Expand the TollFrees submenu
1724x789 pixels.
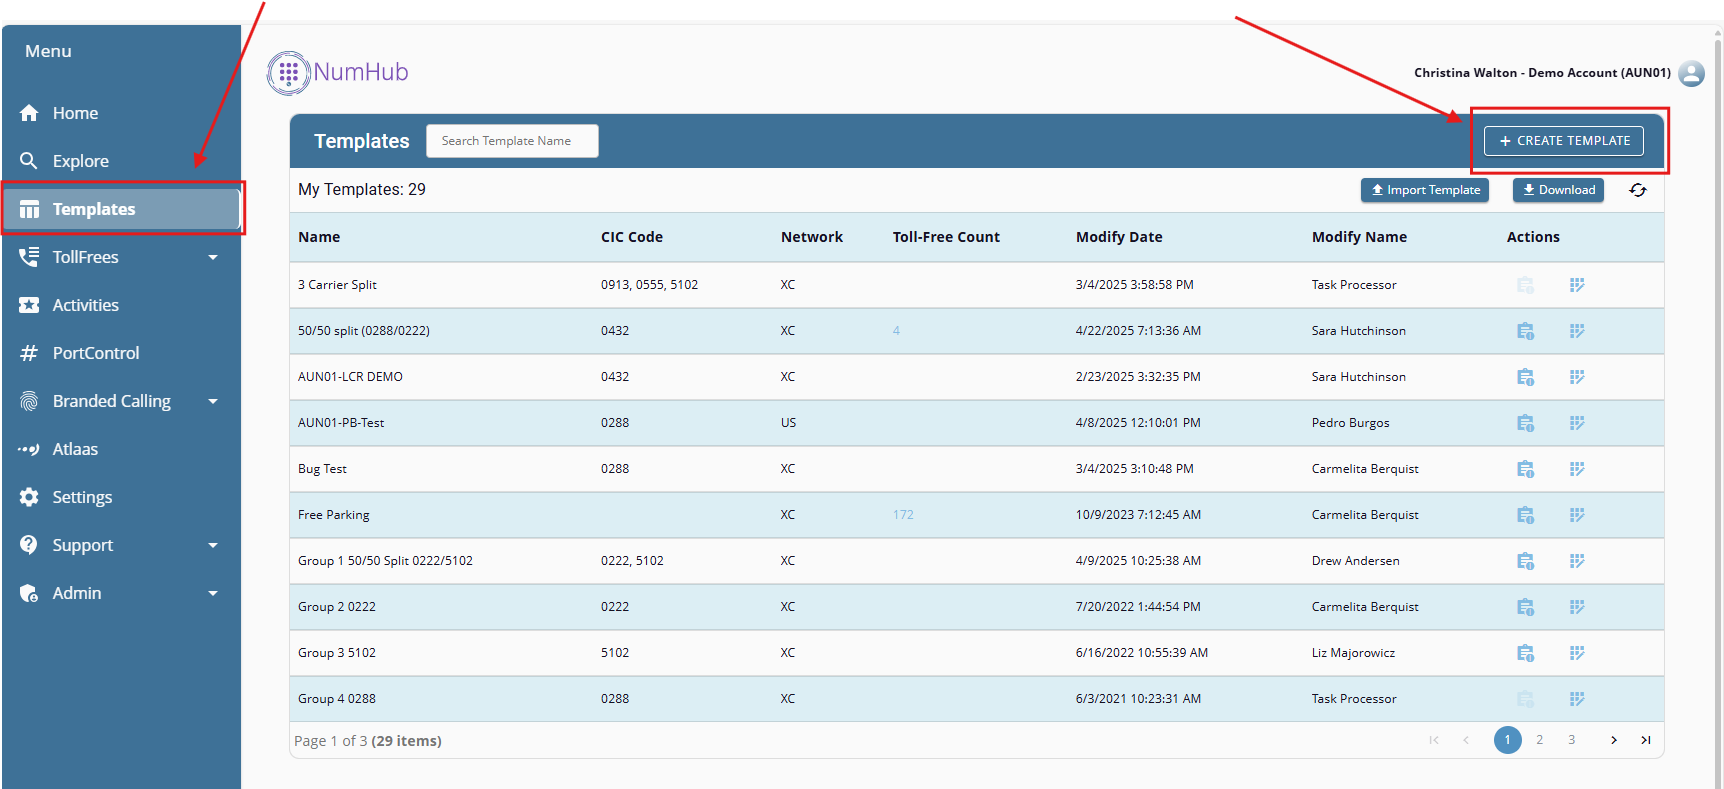pyautogui.click(x=212, y=257)
